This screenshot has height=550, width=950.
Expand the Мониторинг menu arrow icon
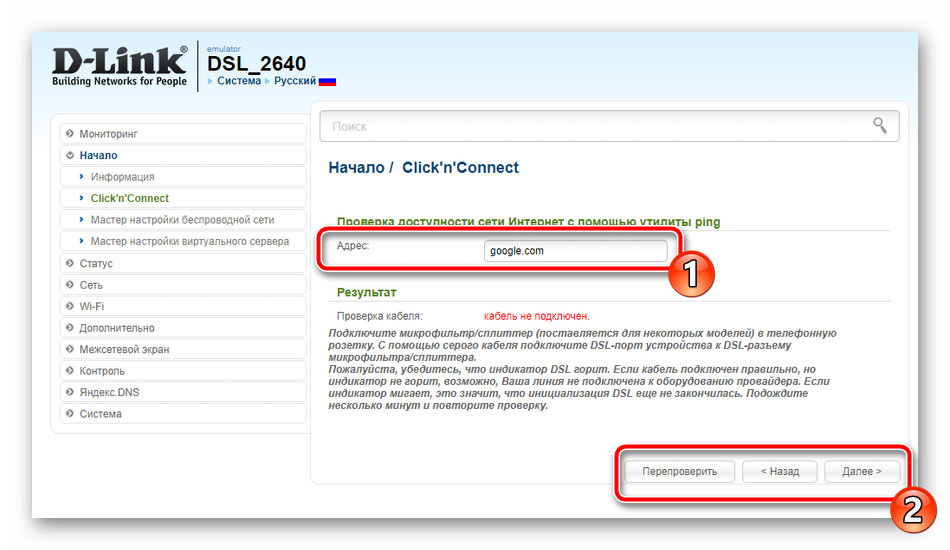(70, 133)
